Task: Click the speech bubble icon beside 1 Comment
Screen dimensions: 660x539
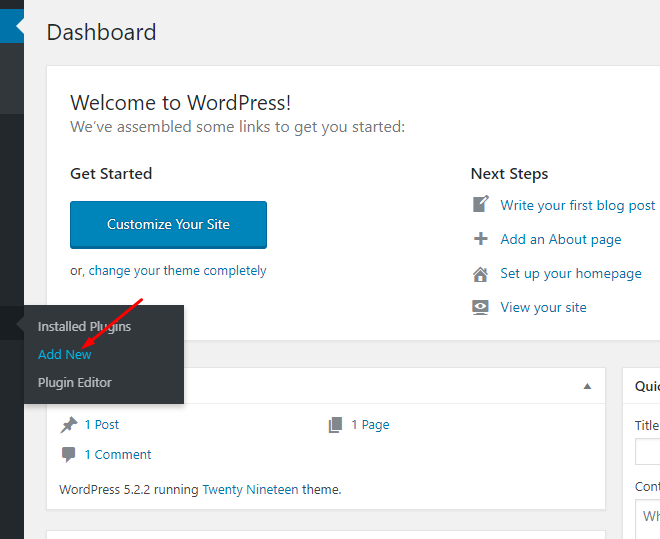Action: click(x=68, y=455)
